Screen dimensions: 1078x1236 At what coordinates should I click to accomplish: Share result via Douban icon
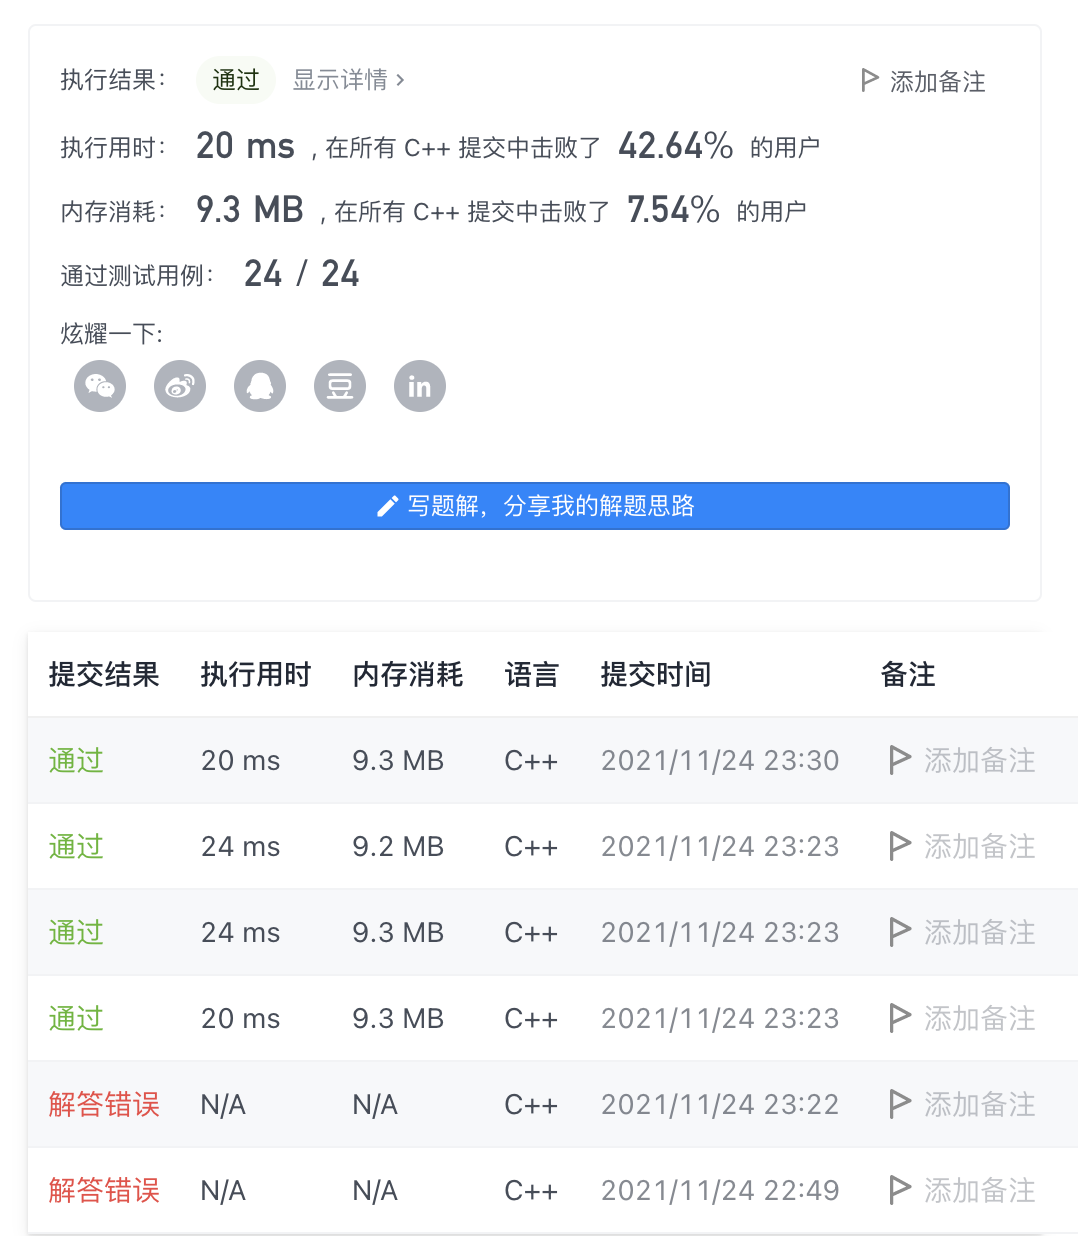pyautogui.click(x=339, y=385)
